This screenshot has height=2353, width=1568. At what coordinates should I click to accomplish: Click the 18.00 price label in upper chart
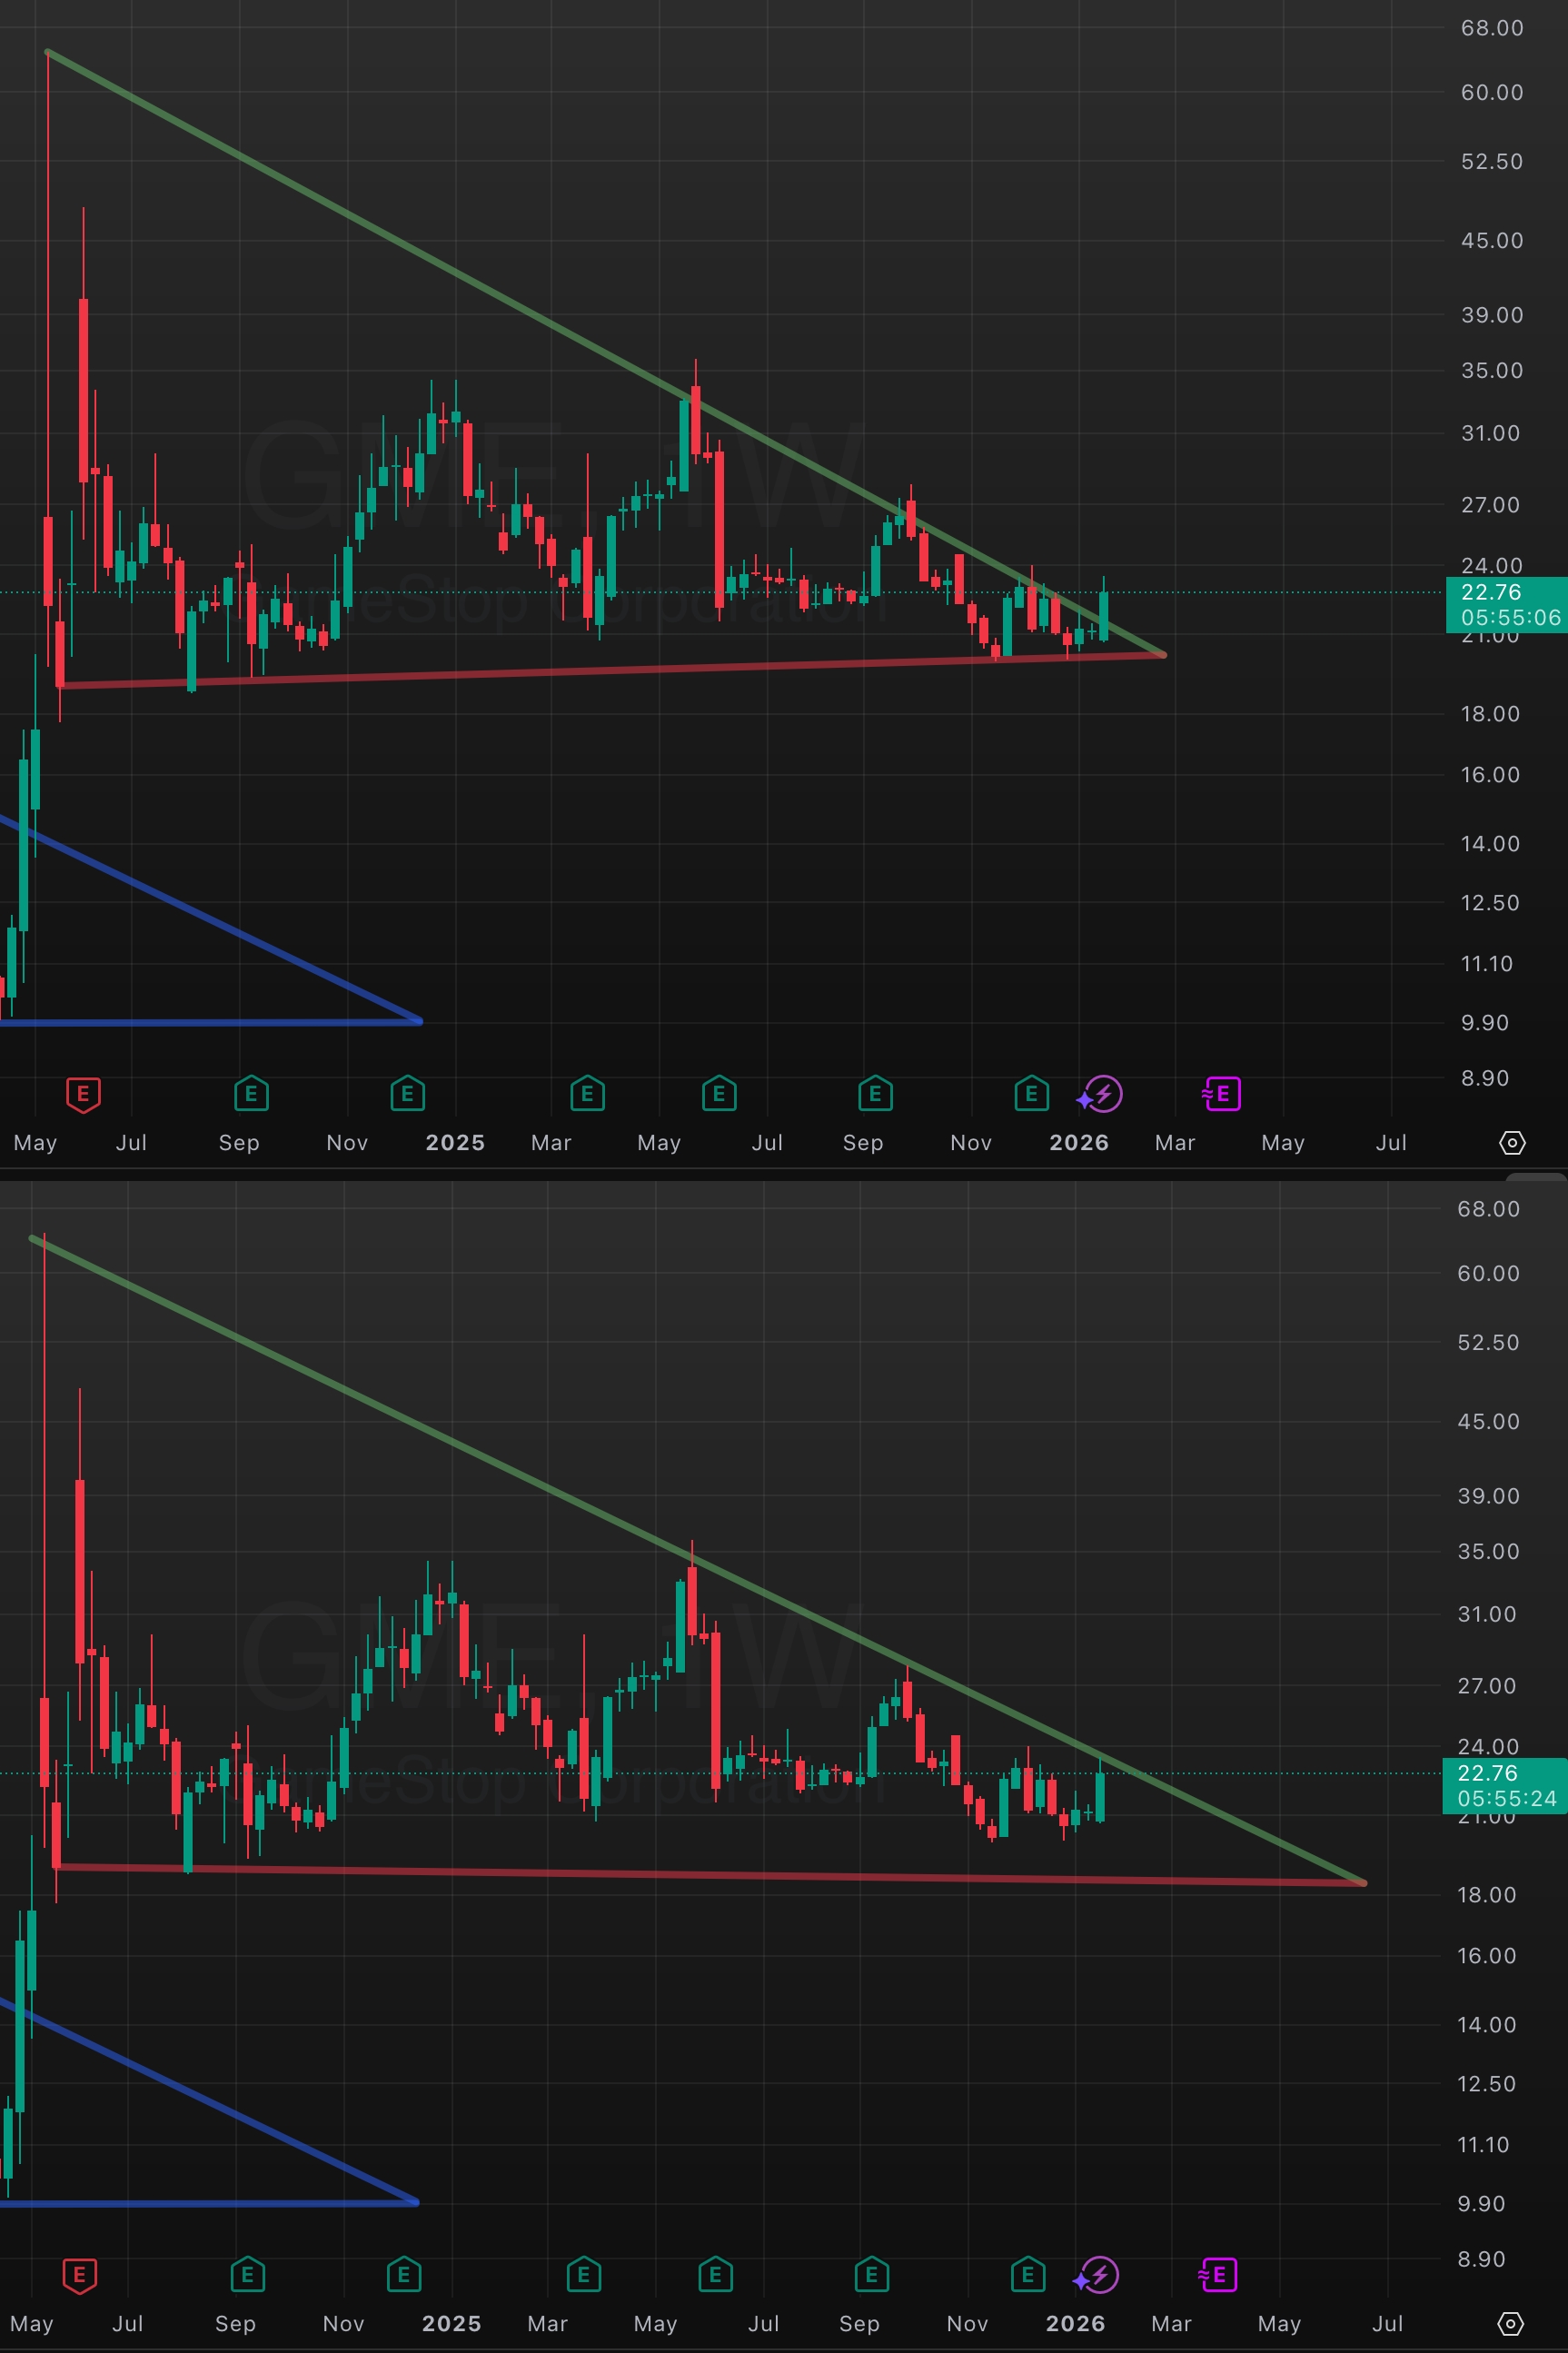[1490, 714]
